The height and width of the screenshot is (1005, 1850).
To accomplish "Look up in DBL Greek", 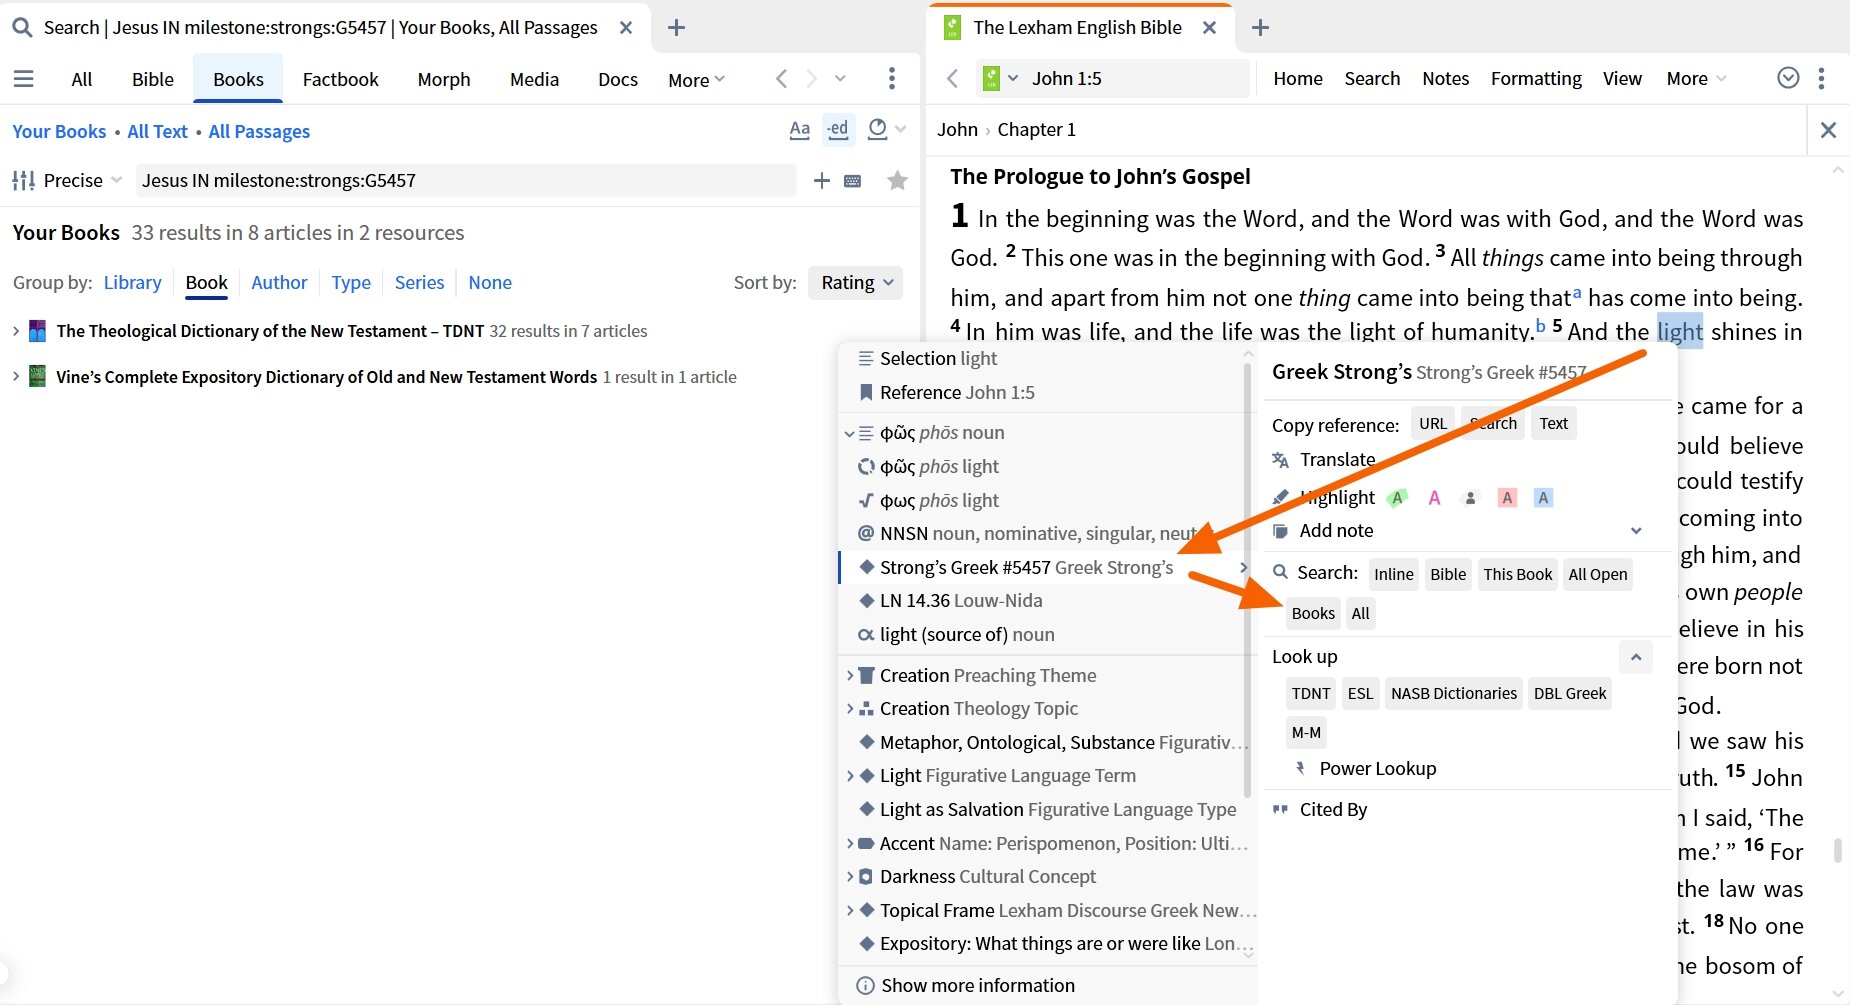I will tap(1569, 693).
